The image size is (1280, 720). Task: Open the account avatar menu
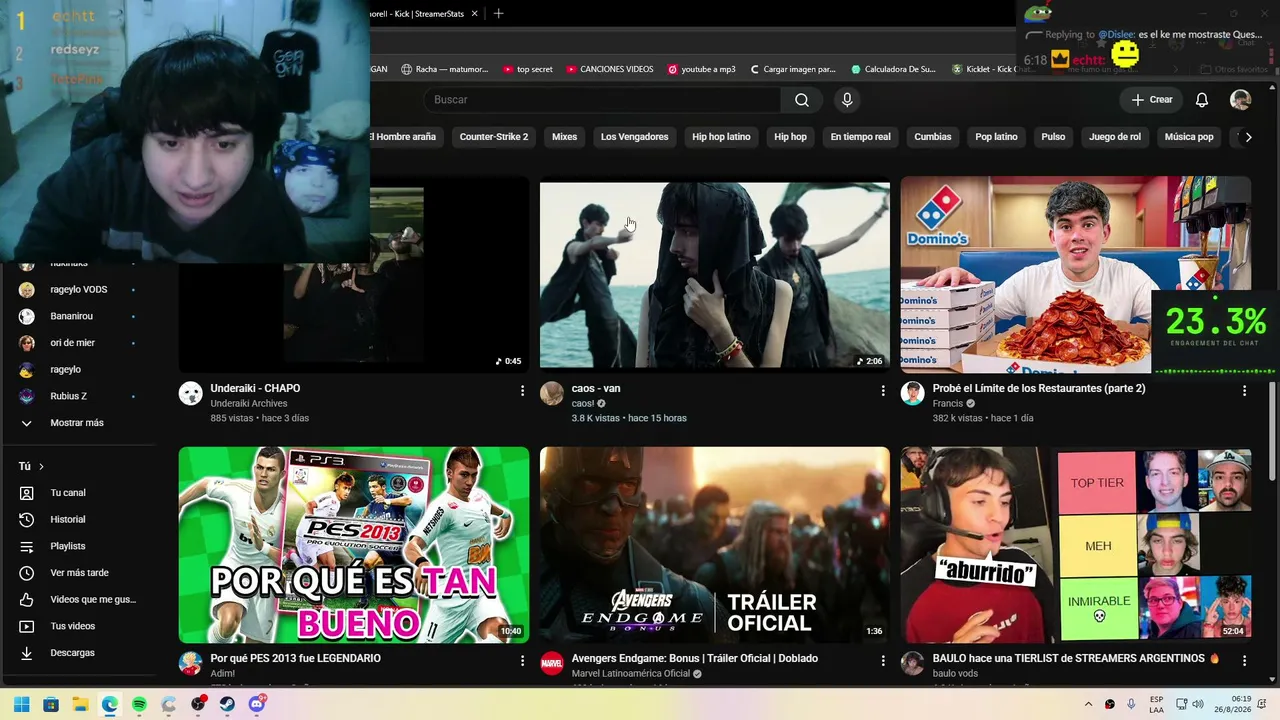point(1240,100)
